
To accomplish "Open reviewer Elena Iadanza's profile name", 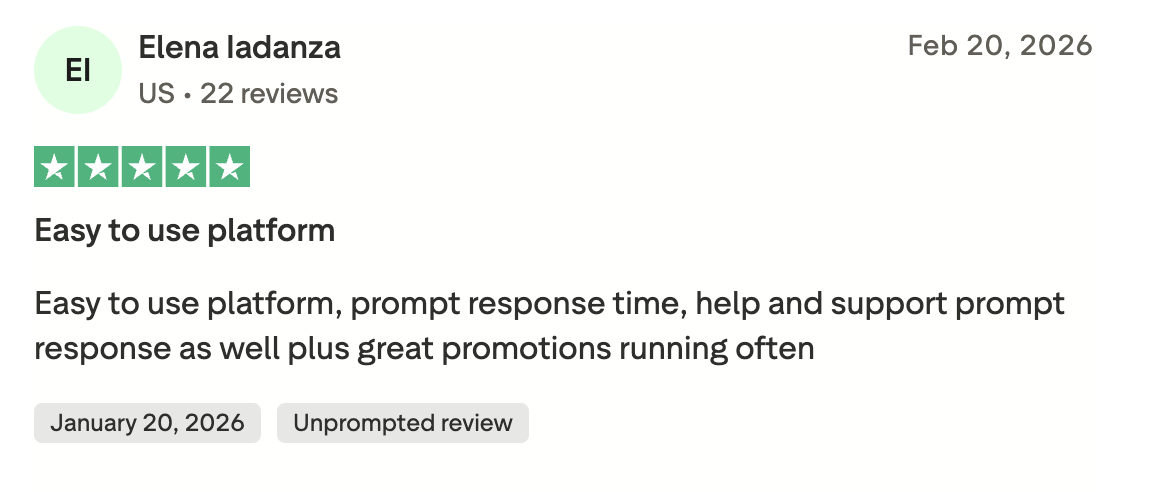I will (239, 47).
